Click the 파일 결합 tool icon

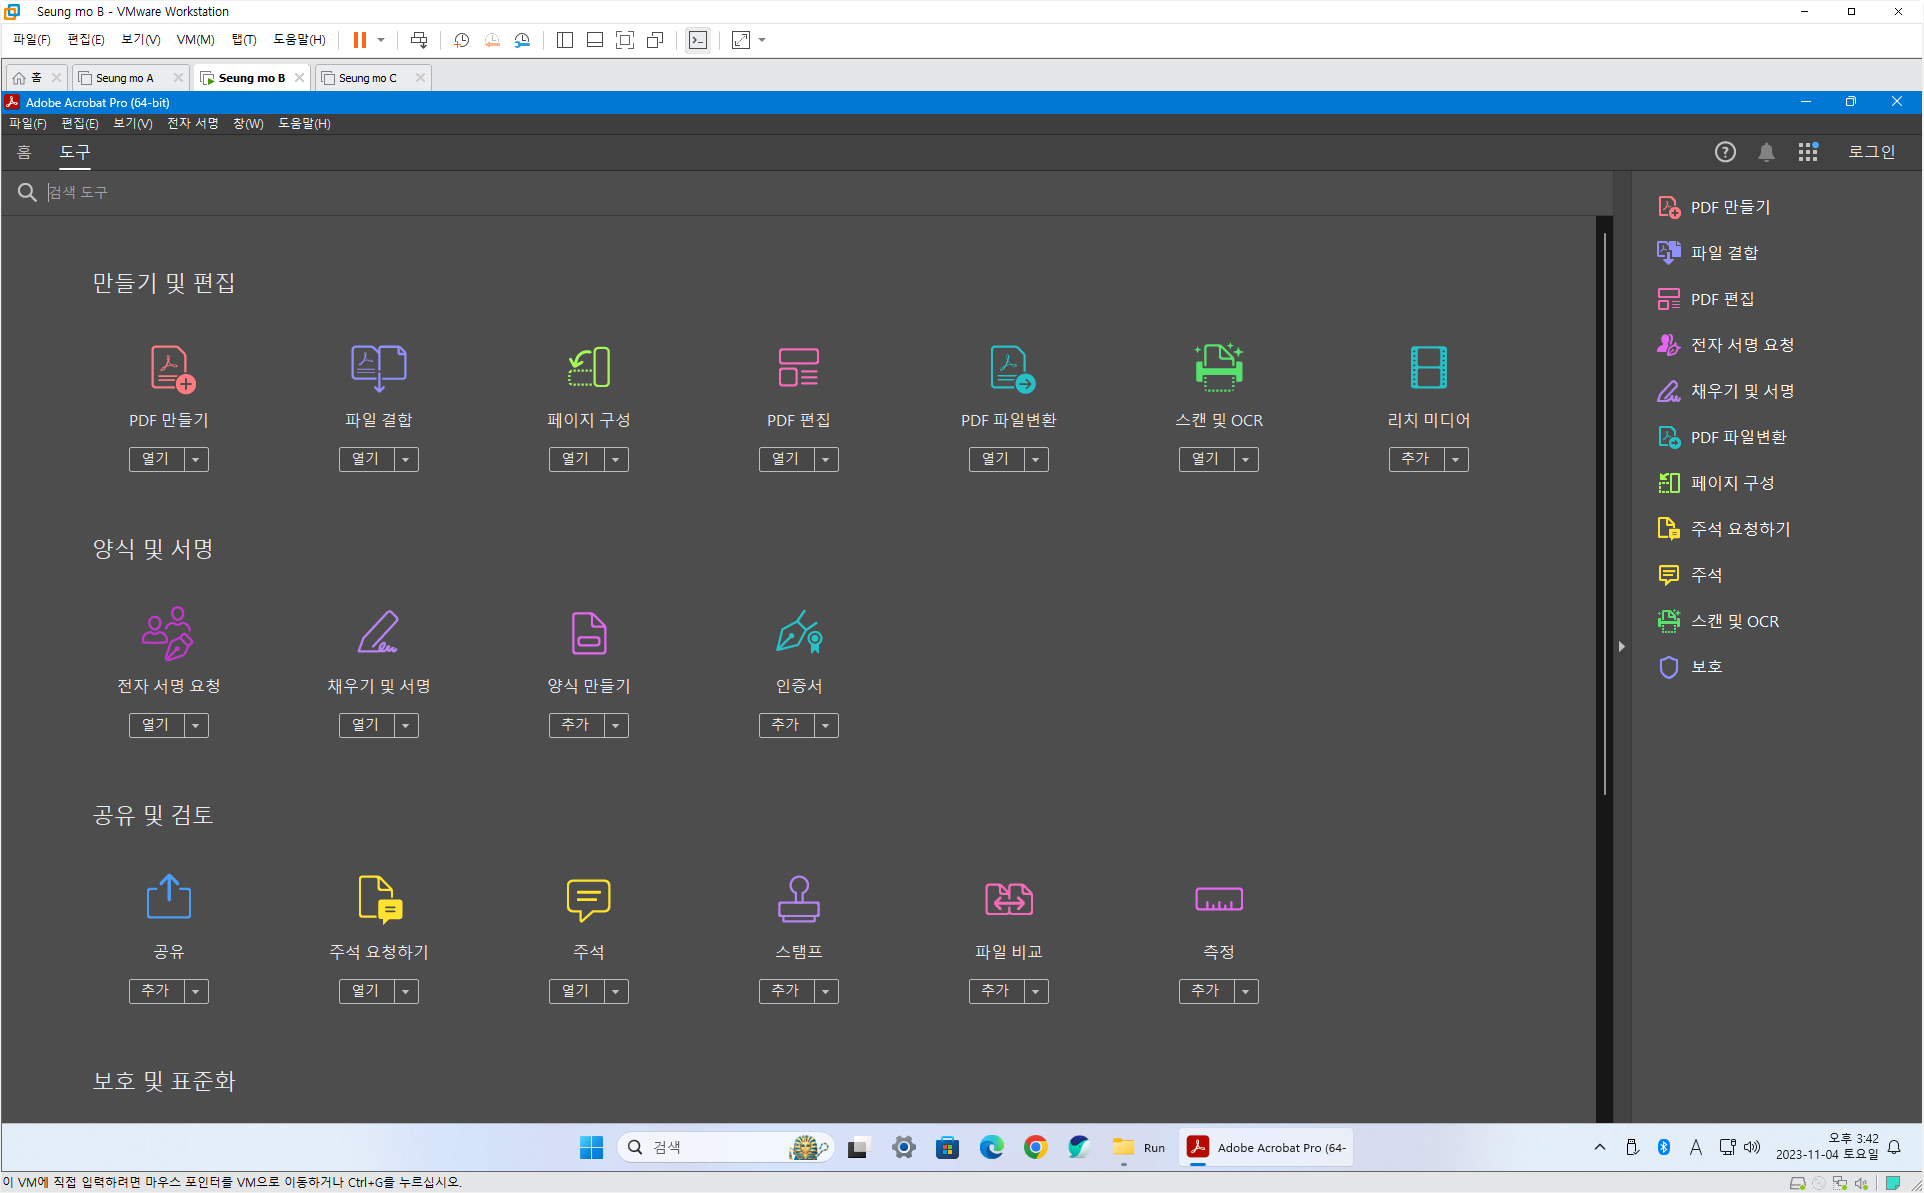(x=378, y=368)
